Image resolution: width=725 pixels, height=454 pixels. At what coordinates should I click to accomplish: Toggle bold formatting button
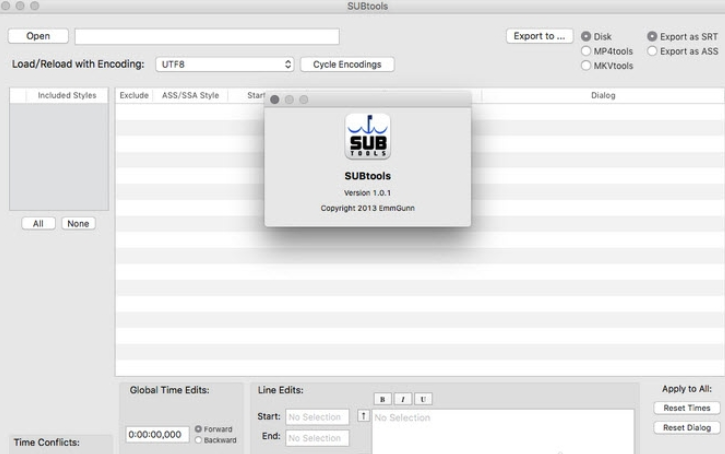382,399
